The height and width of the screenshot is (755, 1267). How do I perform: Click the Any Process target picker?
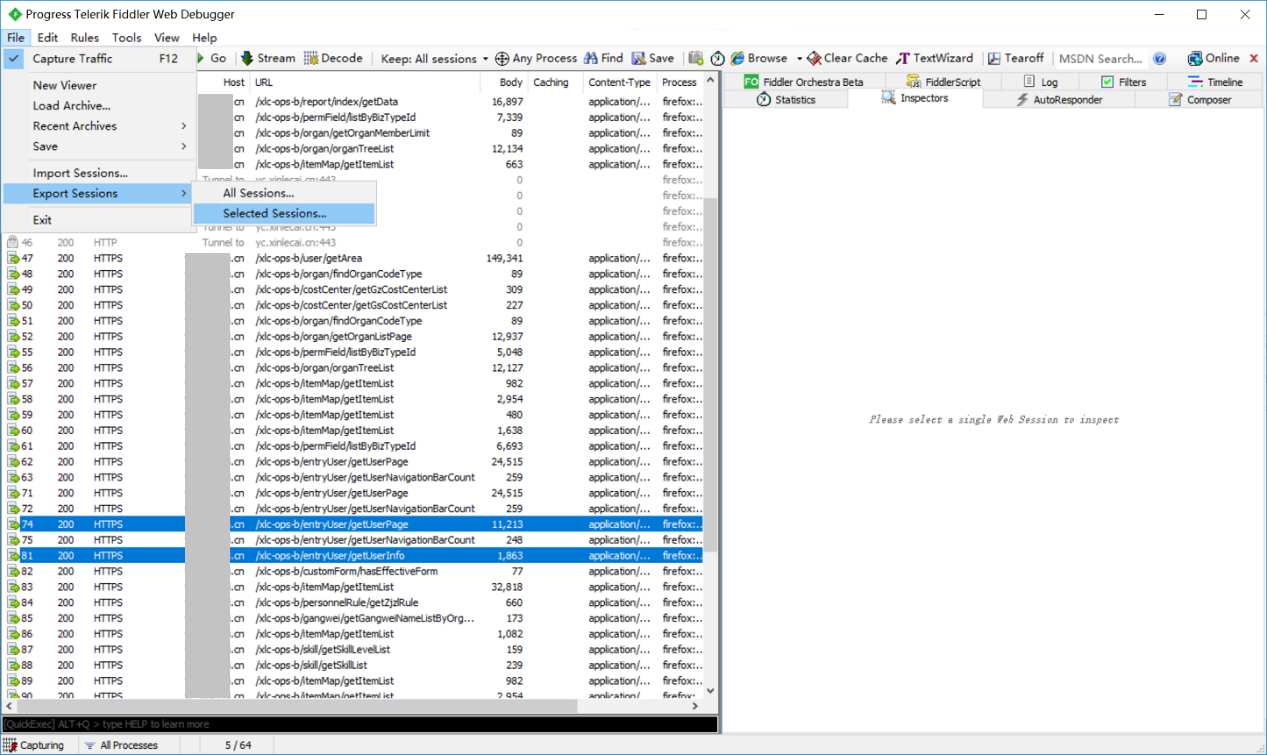click(x=536, y=59)
